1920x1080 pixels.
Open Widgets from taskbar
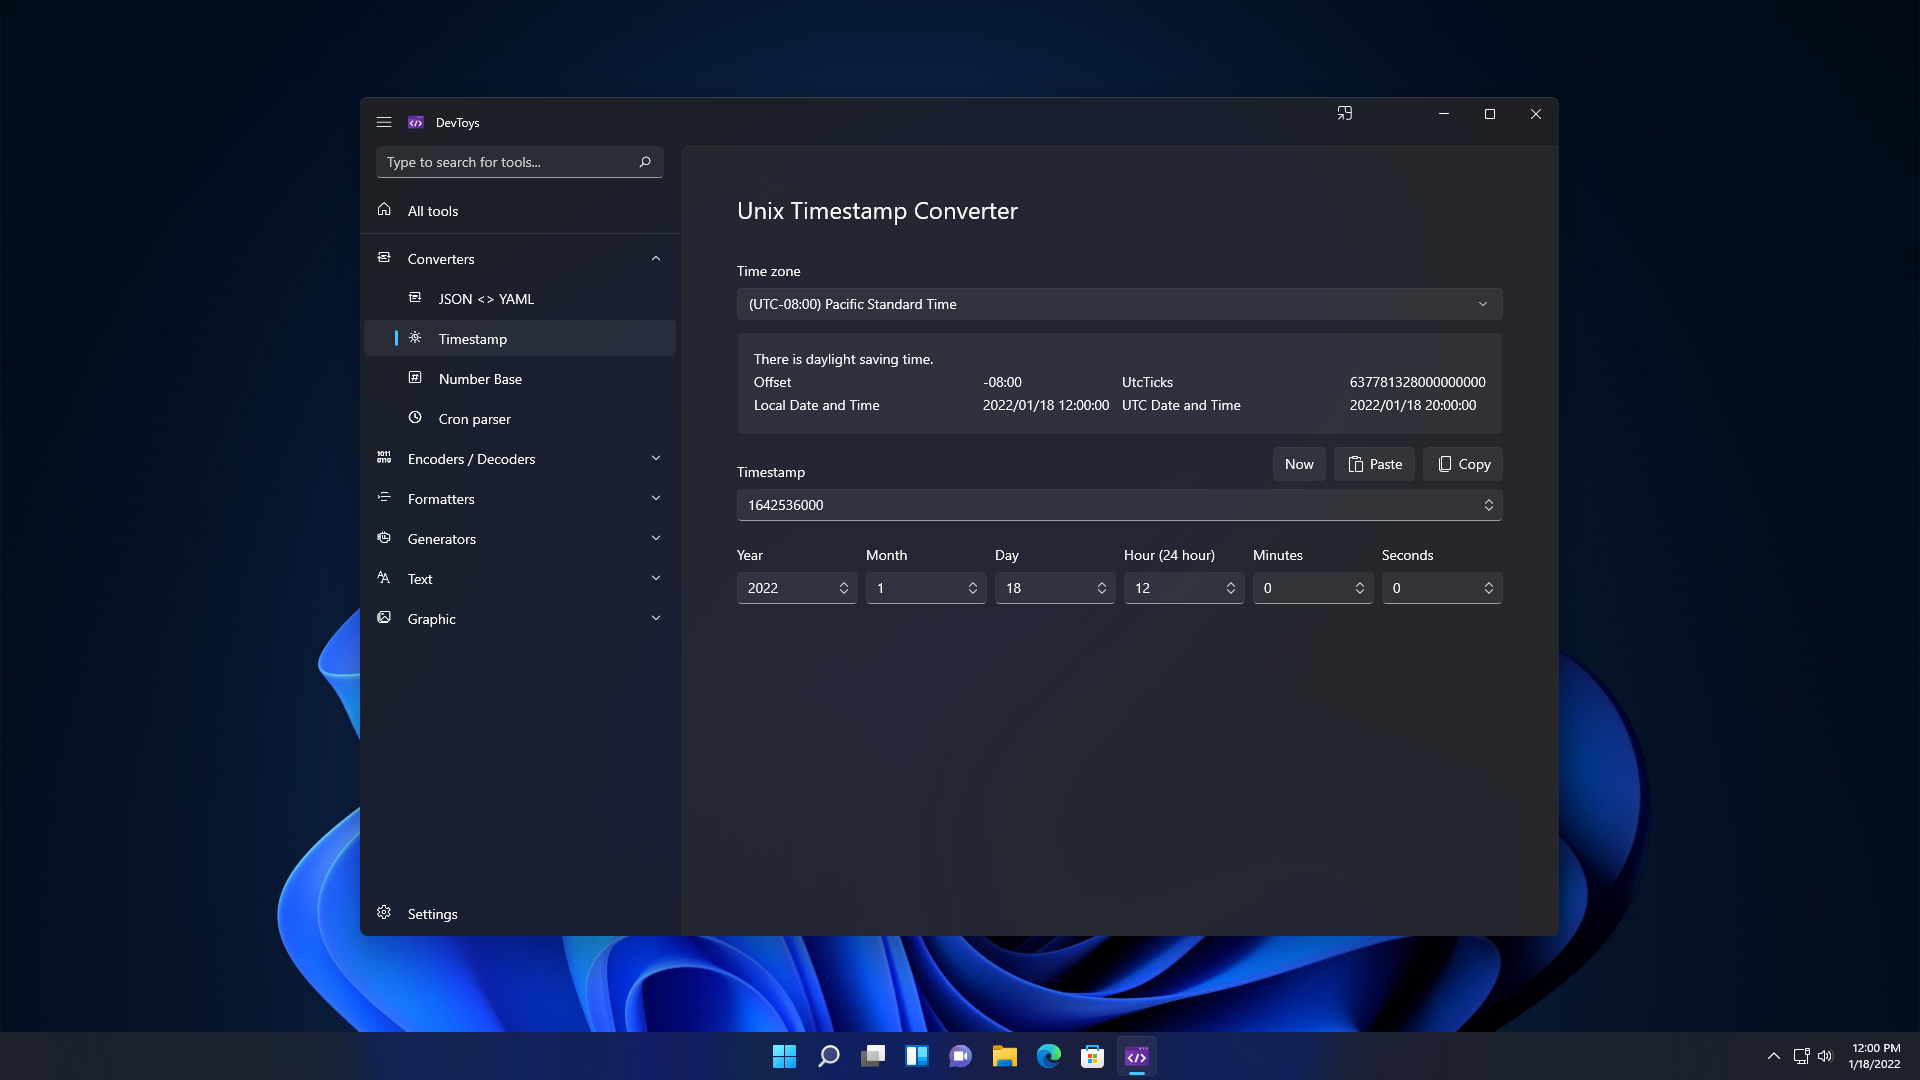tap(917, 1056)
